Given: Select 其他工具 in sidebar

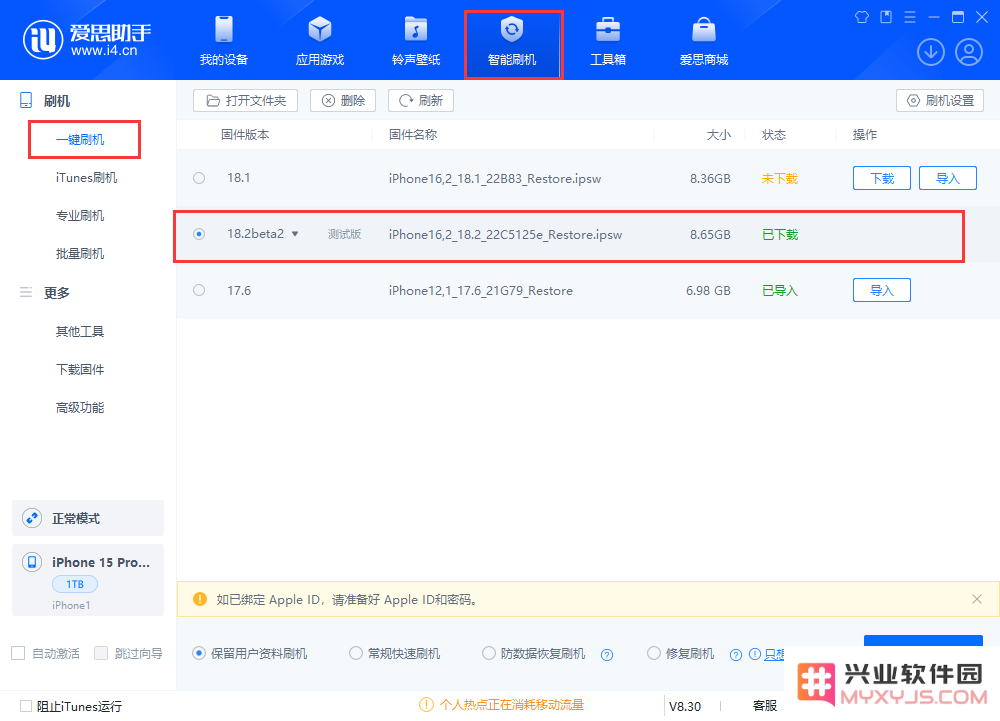Looking at the screenshot, I should tap(80, 331).
